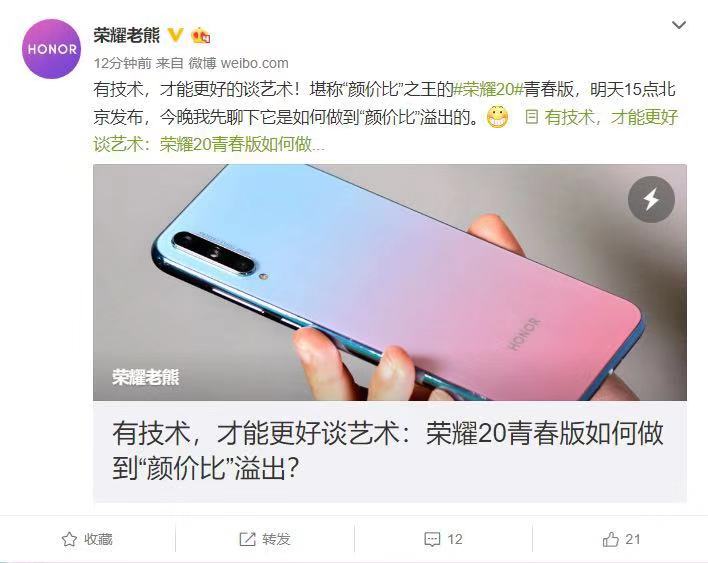708x563 pixels.
Task: Expand the post options chevron
Action: coord(679,25)
